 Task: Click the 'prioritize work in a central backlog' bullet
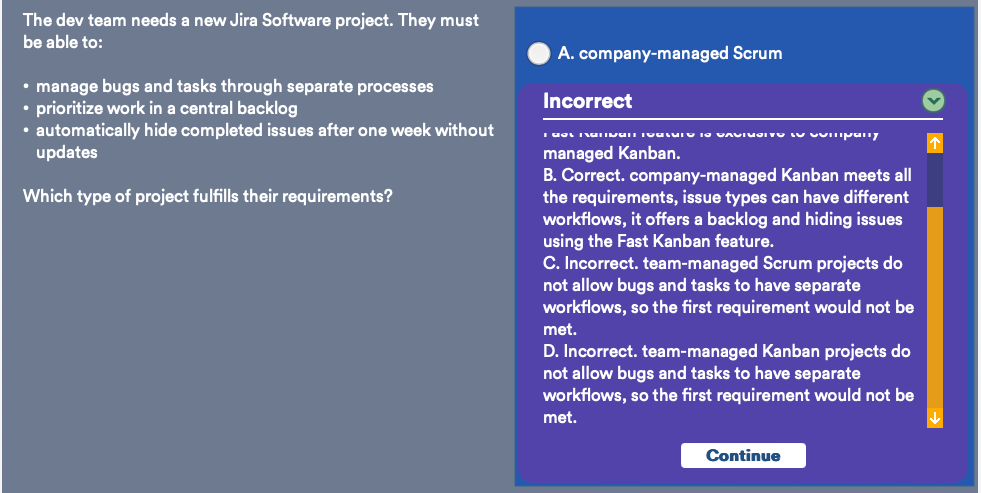tap(166, 108)
